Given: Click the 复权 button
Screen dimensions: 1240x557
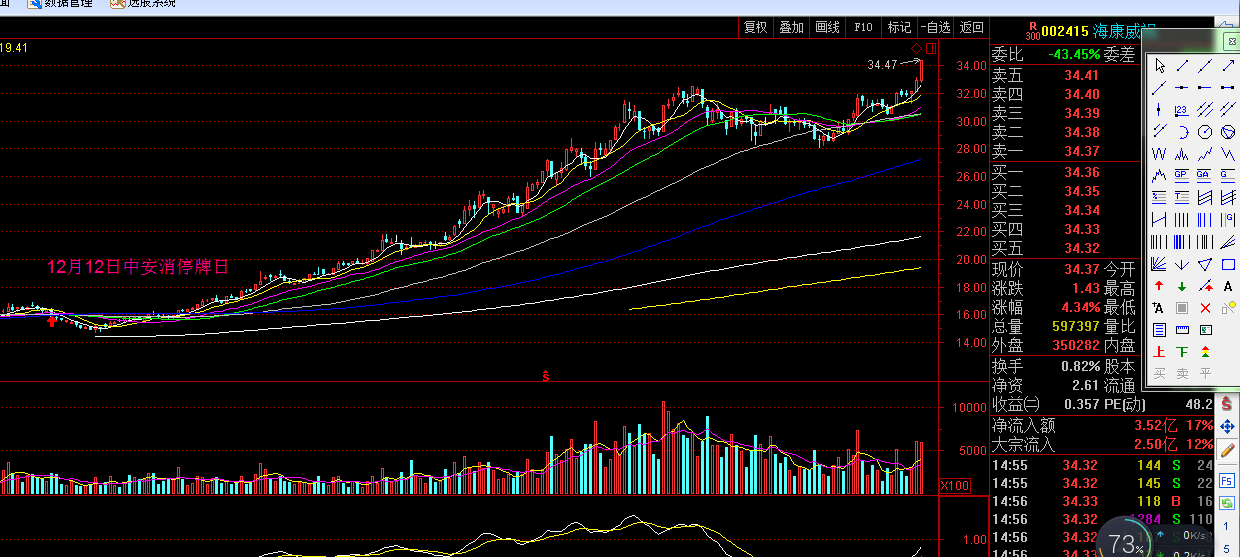Looking at the screenshot, I should click(755, 27).
